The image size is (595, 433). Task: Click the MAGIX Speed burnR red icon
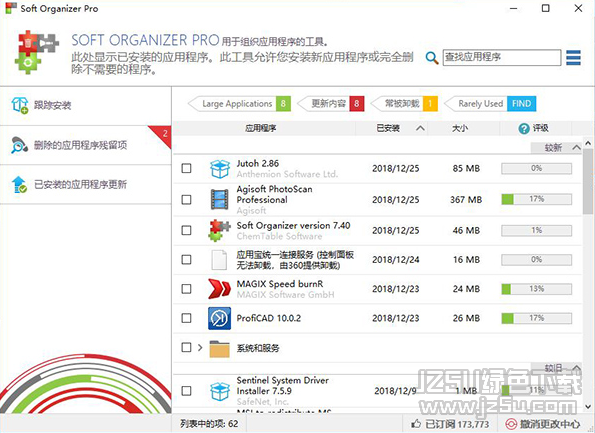coord(219,289)
